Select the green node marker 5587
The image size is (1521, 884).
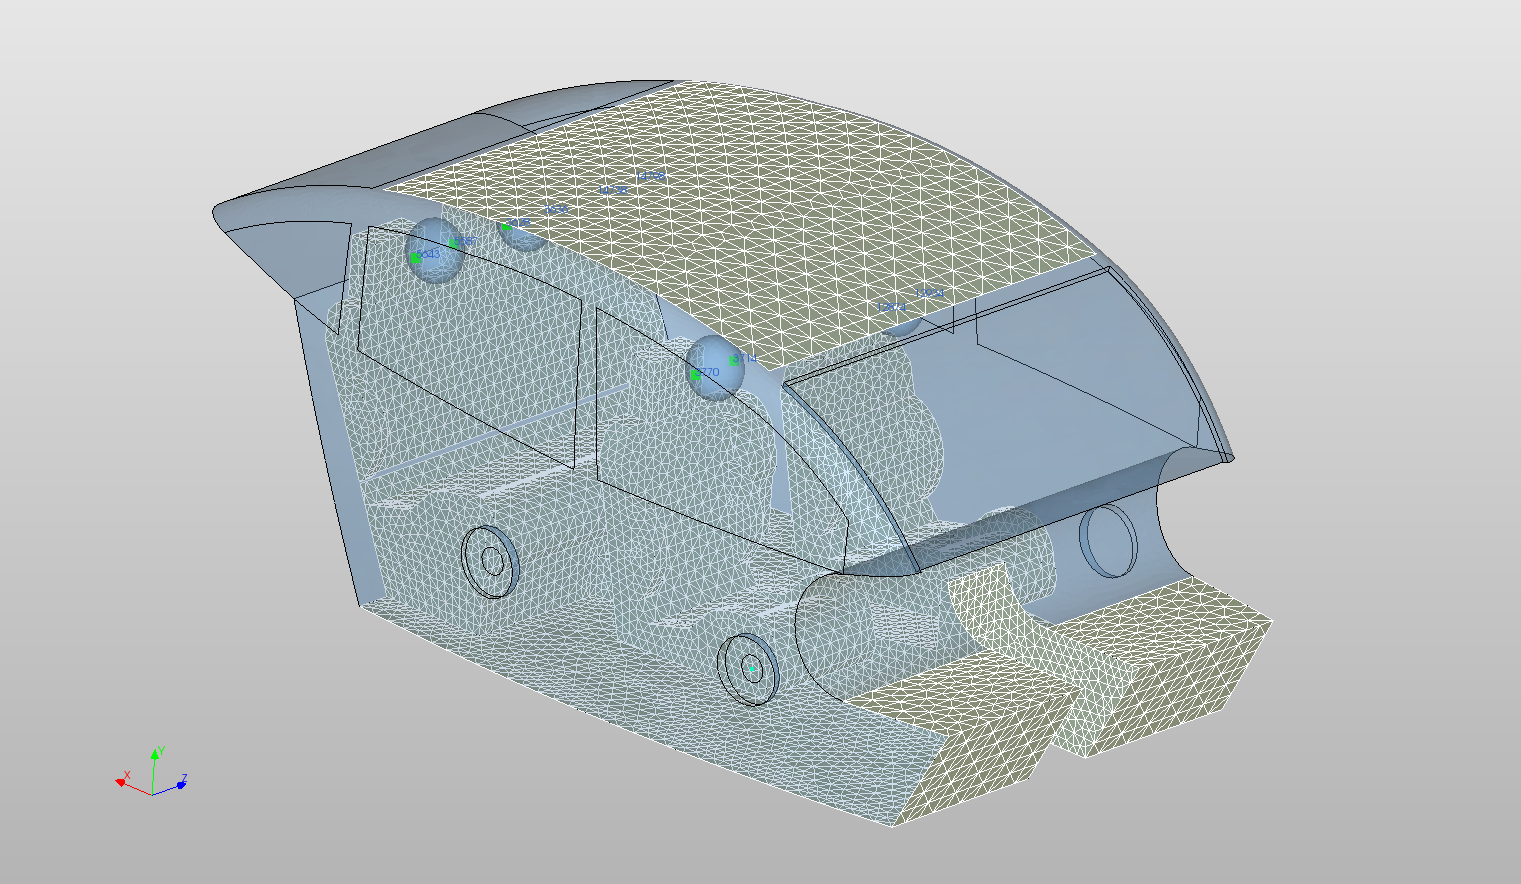[453, 243]
